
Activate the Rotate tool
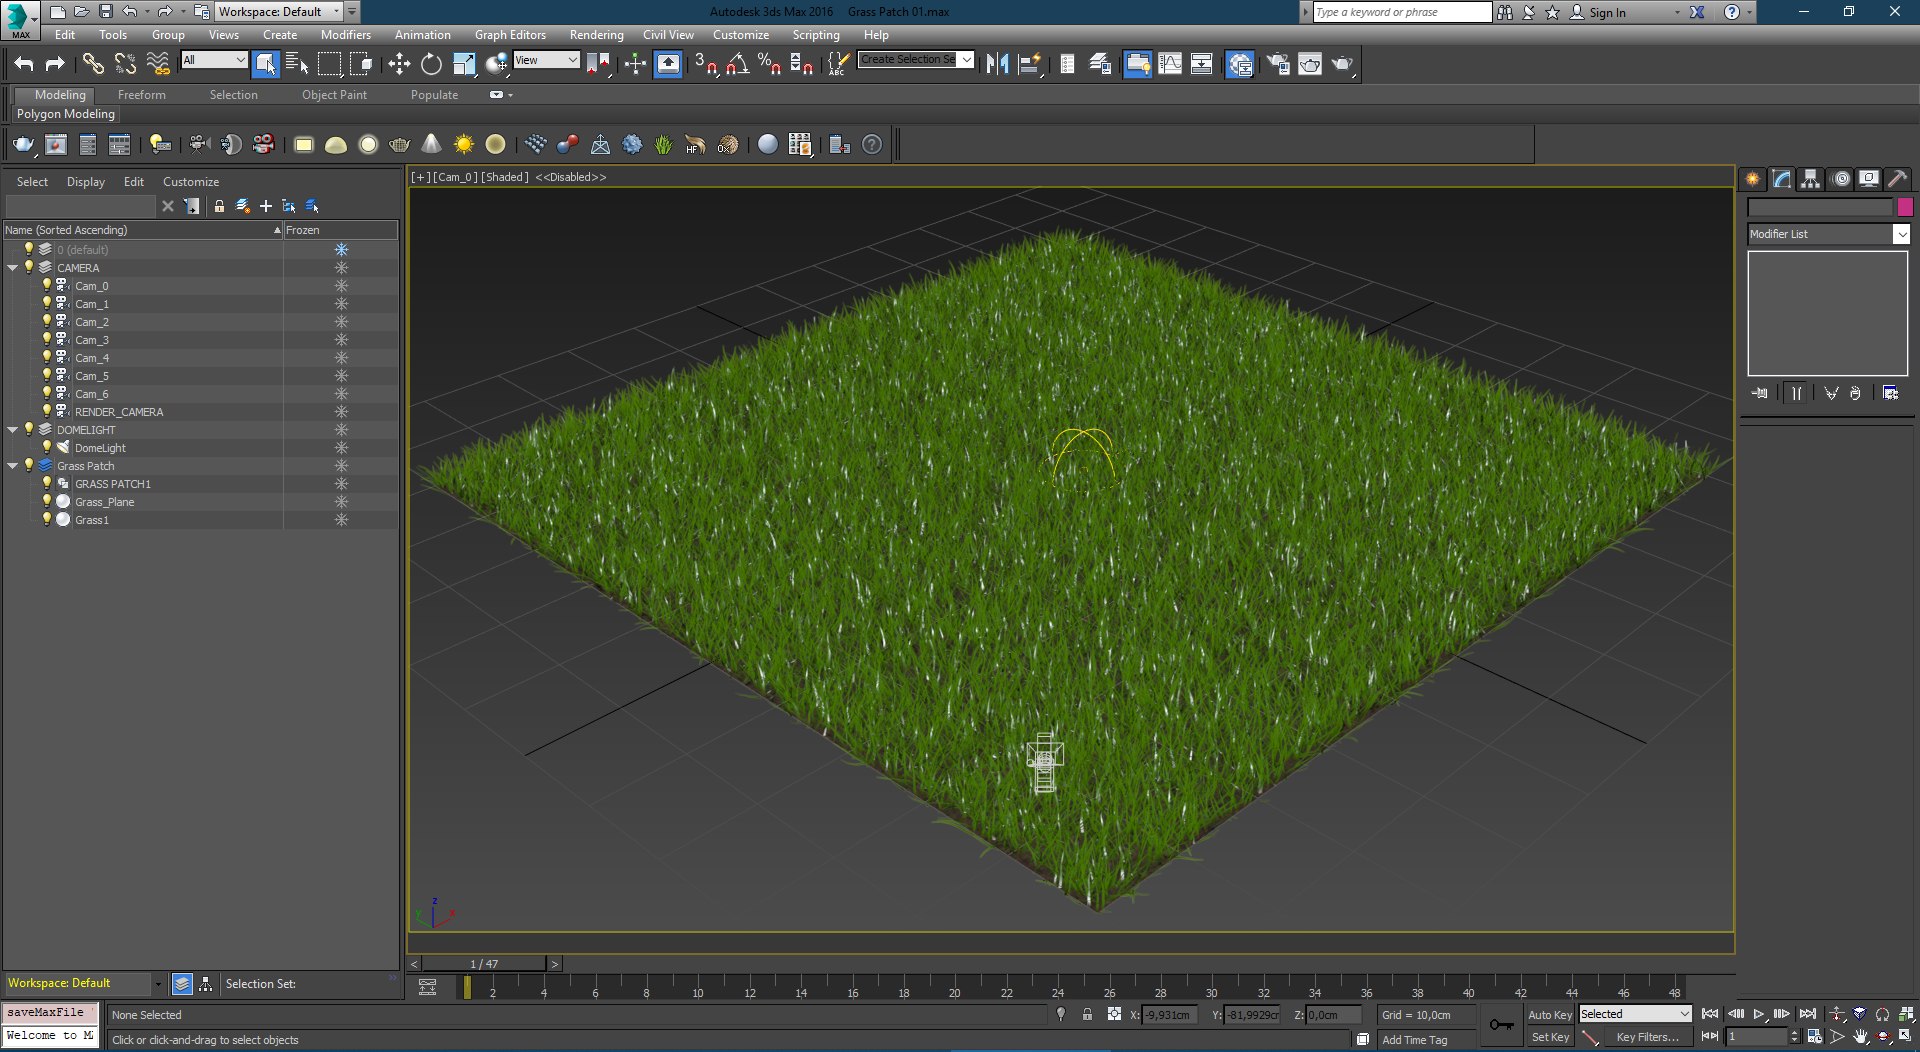(431, 64)
